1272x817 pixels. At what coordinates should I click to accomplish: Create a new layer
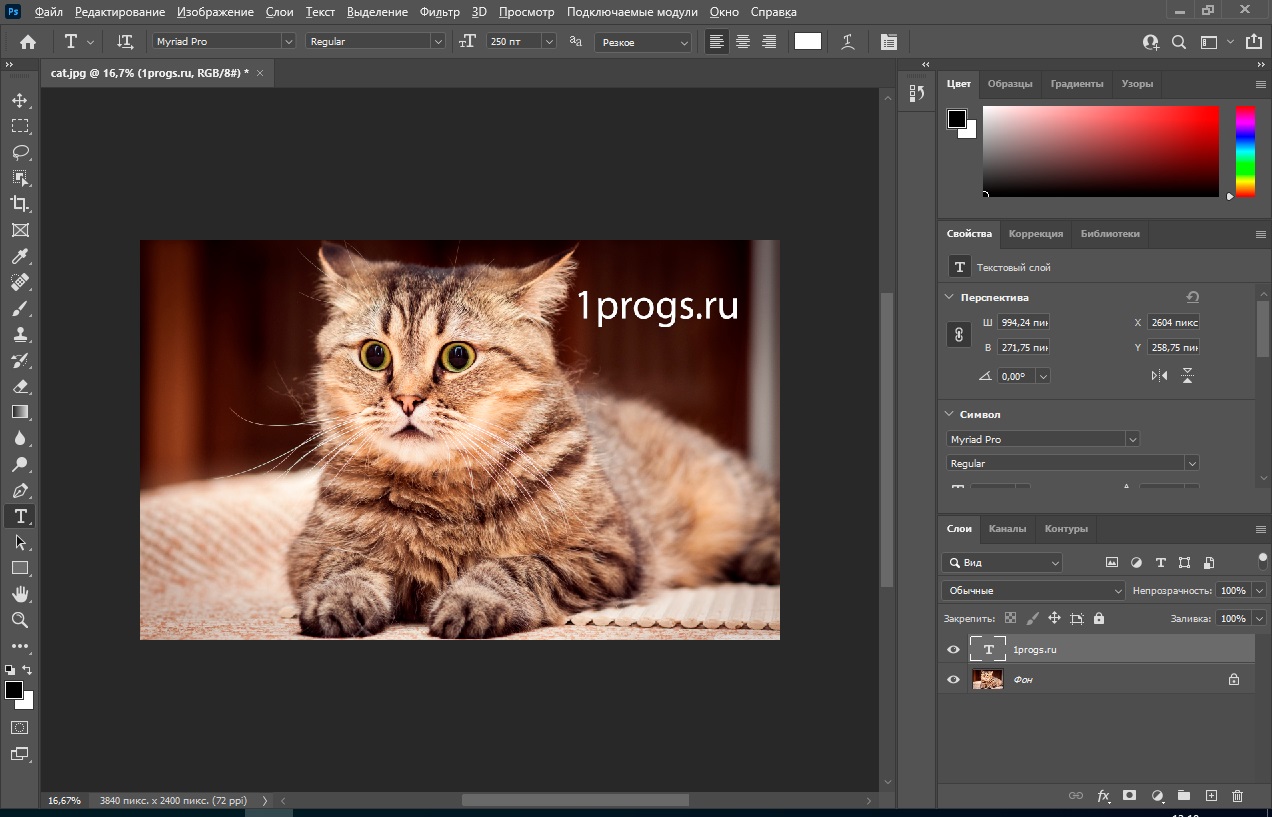pyautogui.click(x=1210, y=796)
